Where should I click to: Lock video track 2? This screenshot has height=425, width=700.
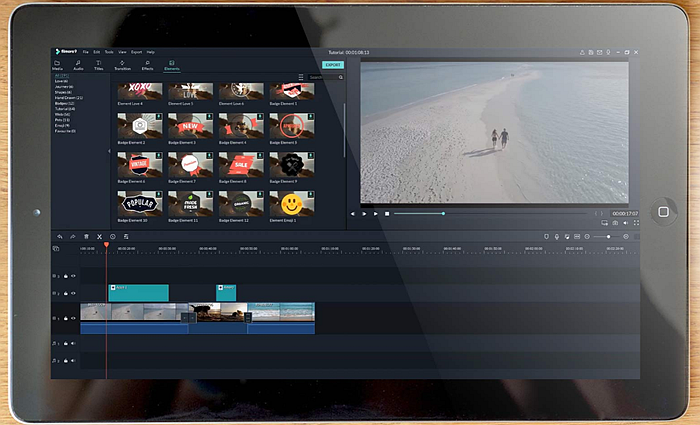[x=66, y=293]
